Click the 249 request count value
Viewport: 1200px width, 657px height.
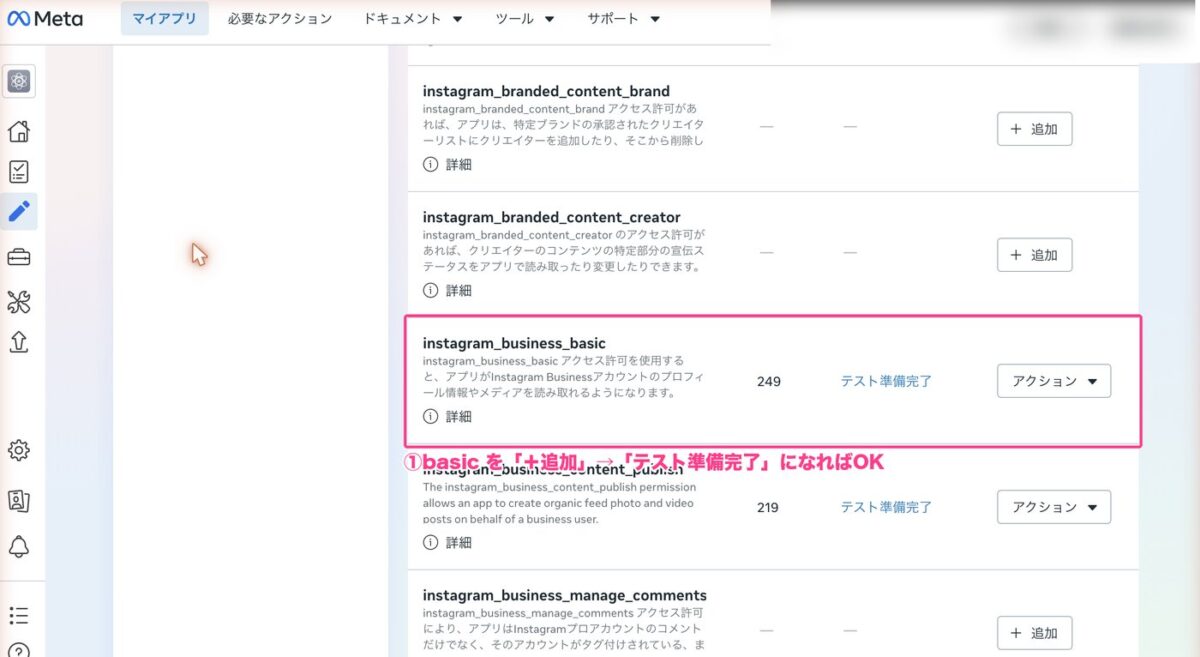pos(769,381)
